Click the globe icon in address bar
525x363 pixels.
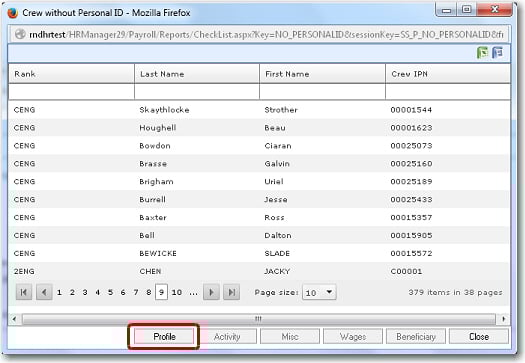coord(20,34)
